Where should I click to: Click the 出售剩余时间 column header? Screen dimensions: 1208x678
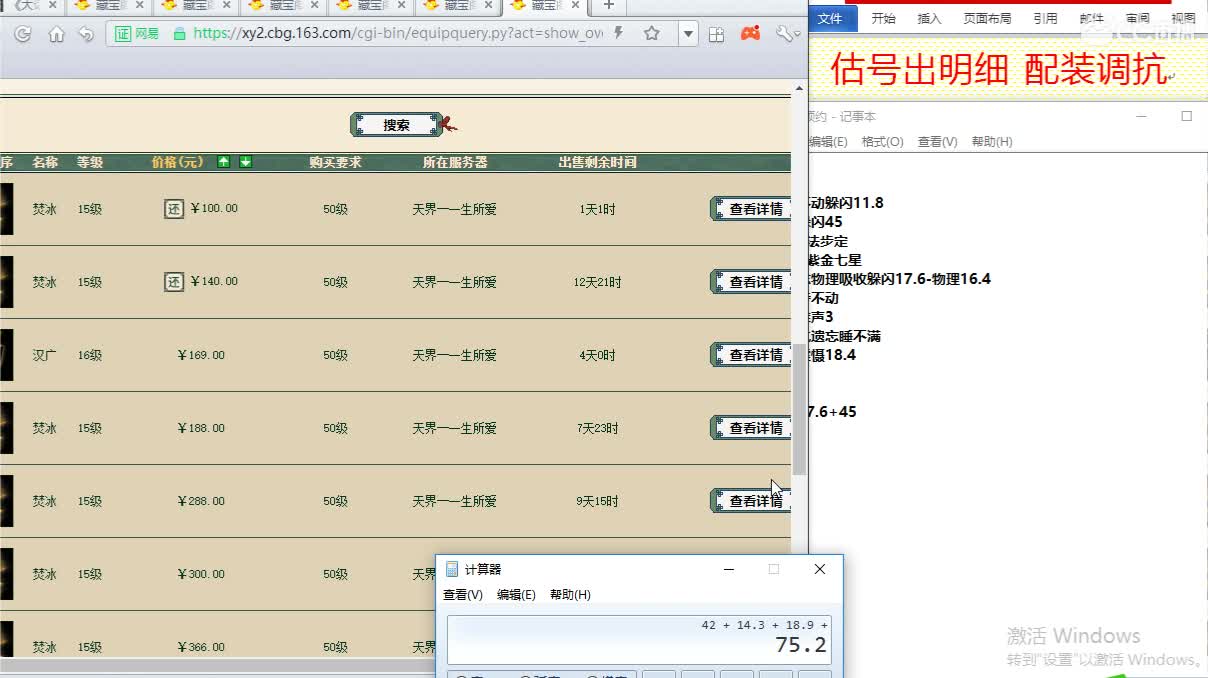597,162
